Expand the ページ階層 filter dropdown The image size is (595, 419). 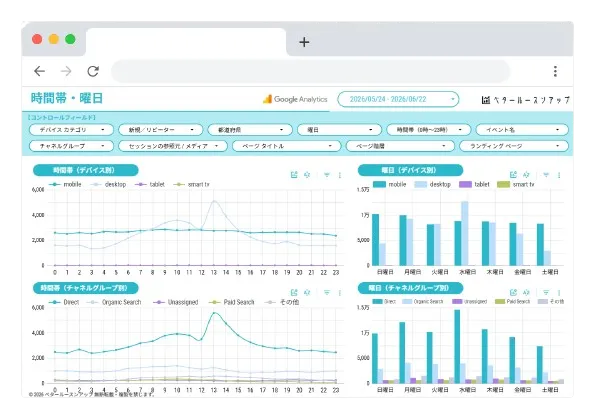pos(400,146)
